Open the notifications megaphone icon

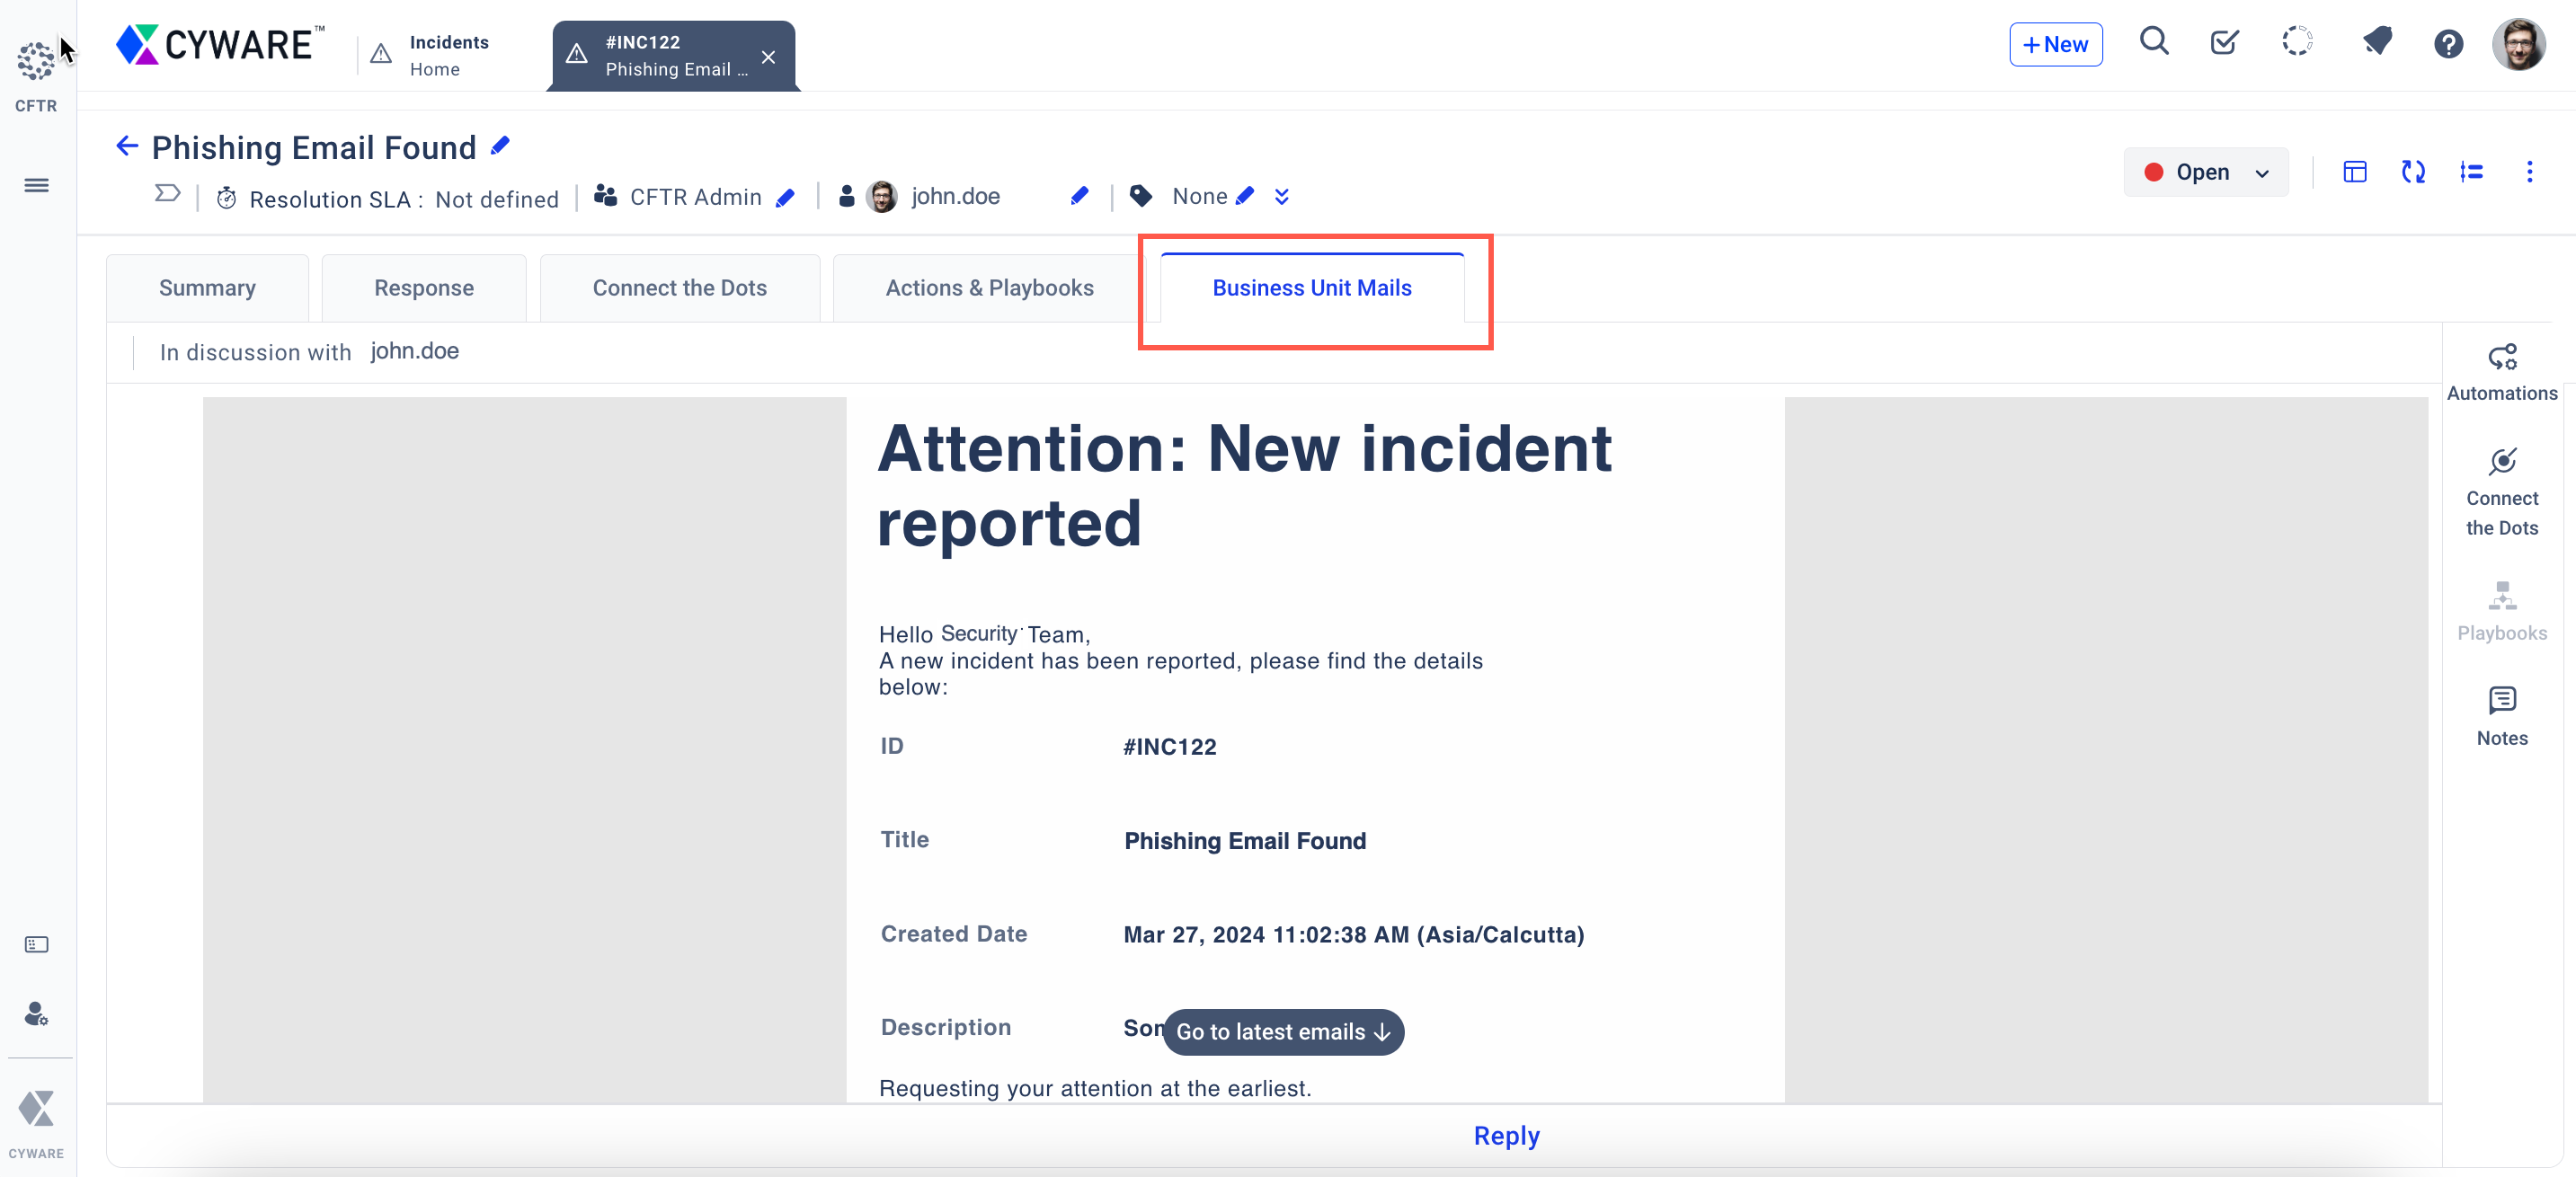[2377, 42]
